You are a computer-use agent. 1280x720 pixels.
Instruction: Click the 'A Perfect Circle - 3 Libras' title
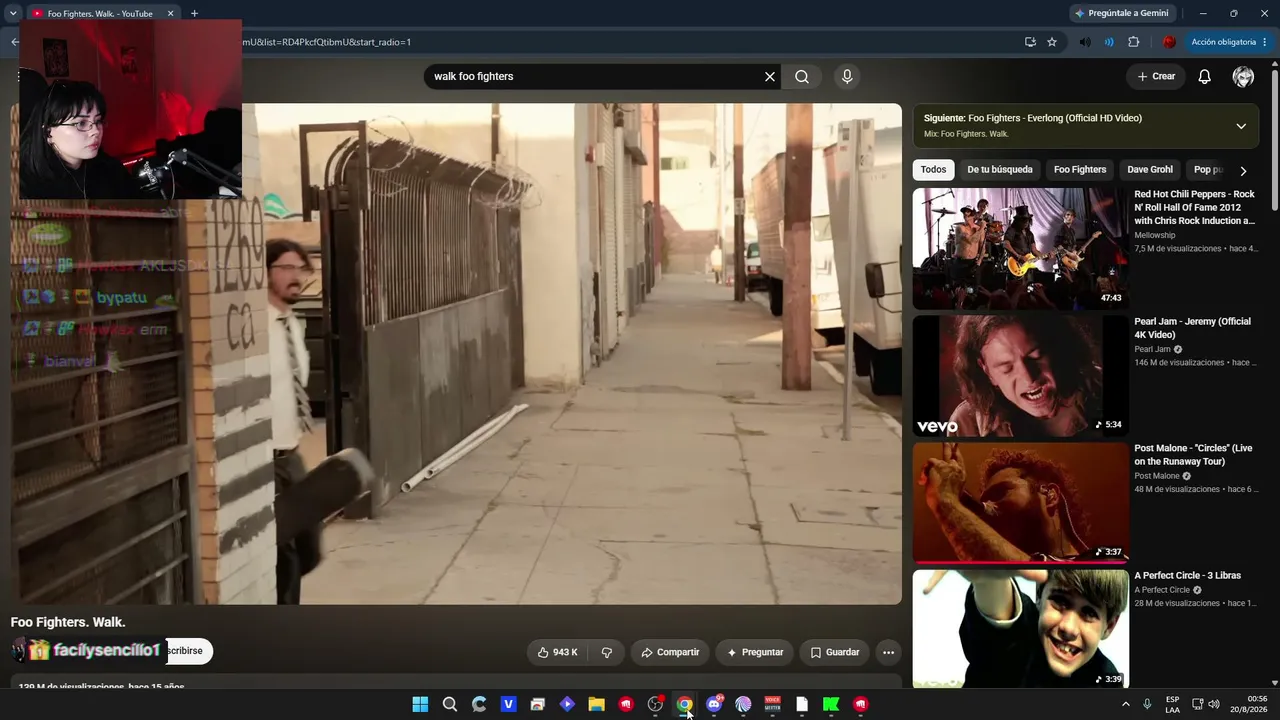[x=1187, y=576]
